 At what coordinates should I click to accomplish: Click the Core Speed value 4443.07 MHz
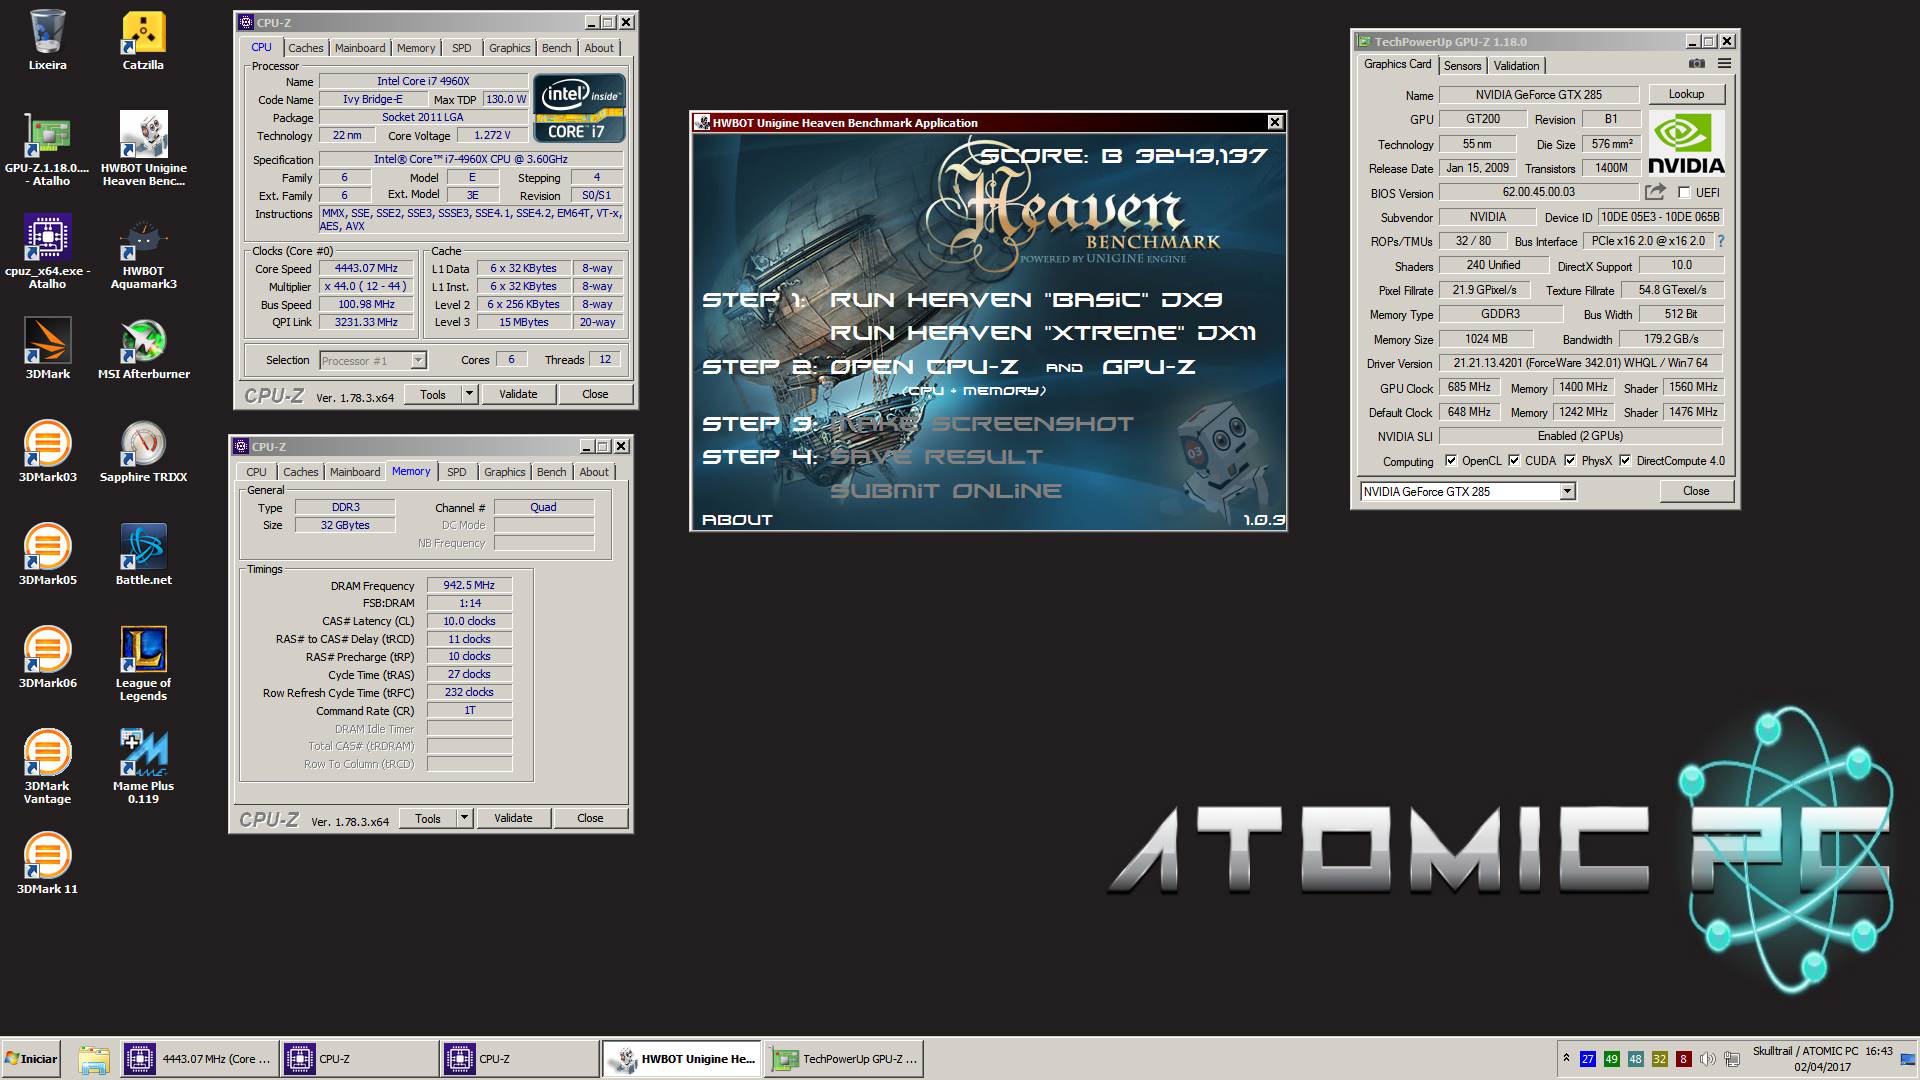[x=366, y=268]
